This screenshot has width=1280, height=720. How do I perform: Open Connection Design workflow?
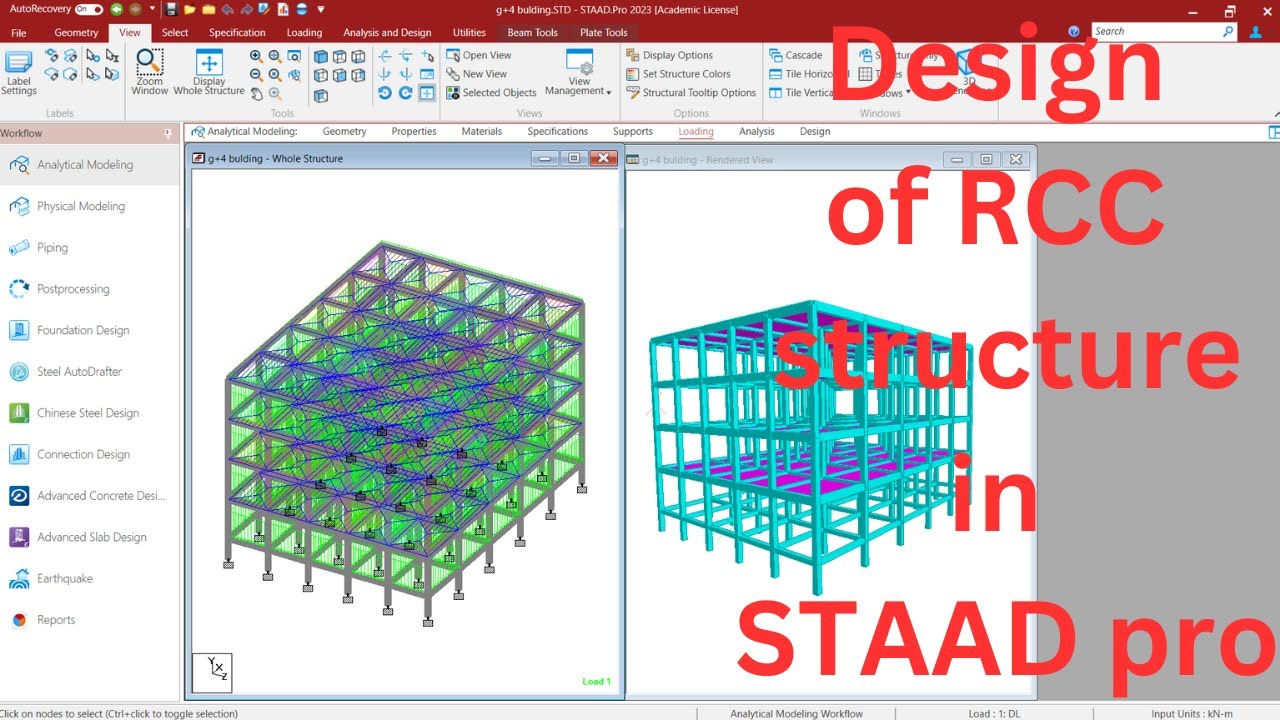[90, 454]
